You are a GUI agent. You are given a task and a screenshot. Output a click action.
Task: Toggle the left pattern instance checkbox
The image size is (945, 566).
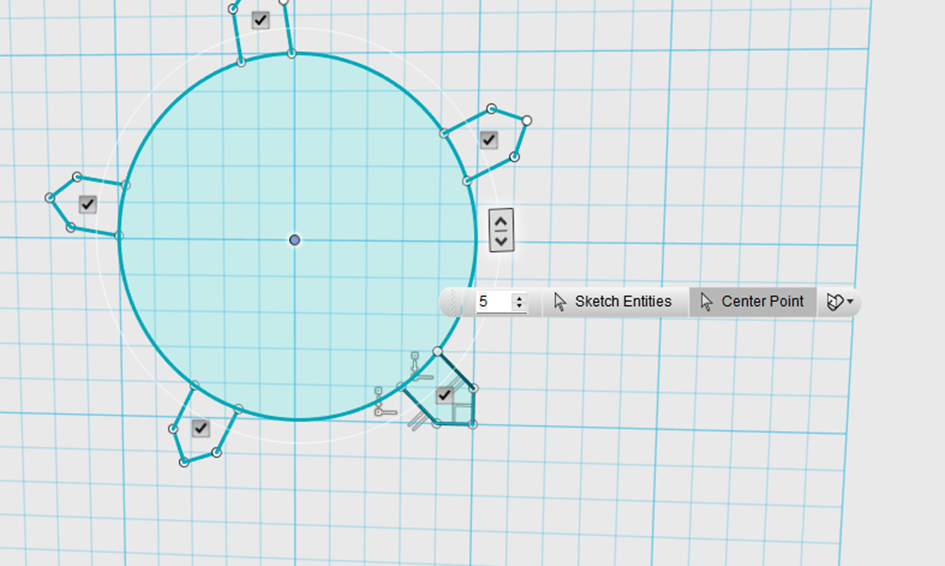(88, 204)
